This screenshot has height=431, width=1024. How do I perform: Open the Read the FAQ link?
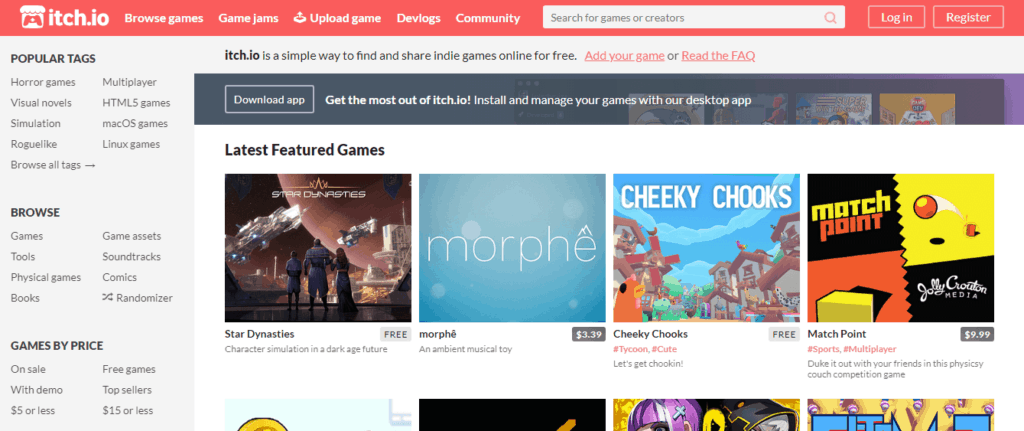[718, 56]
